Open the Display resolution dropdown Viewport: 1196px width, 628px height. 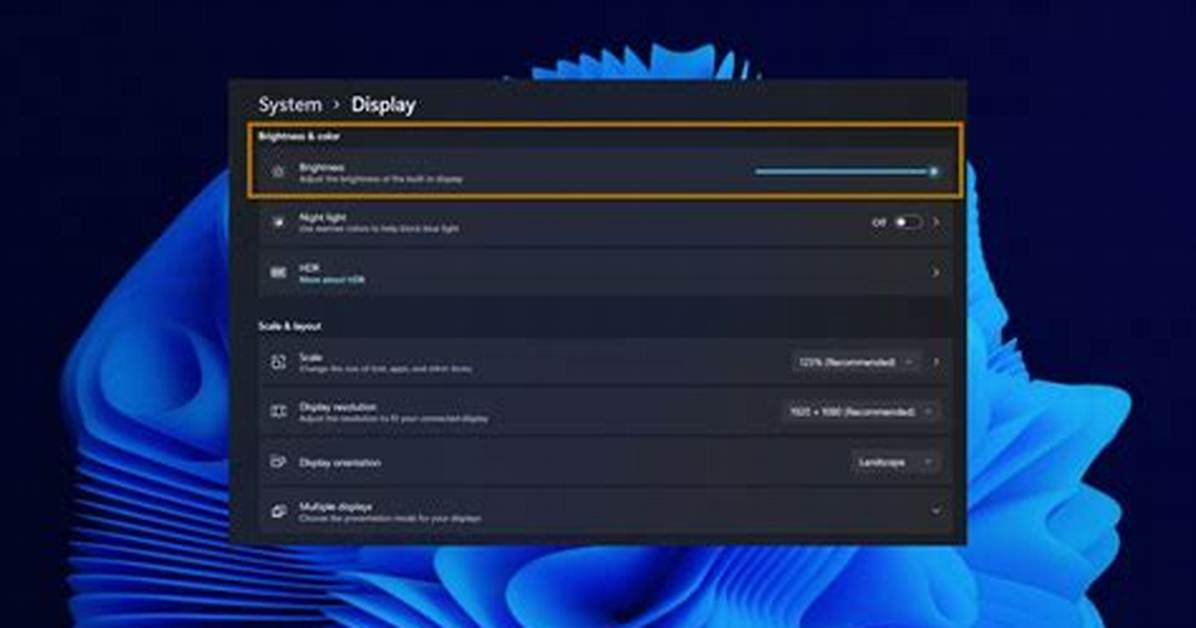click(860, 412)
